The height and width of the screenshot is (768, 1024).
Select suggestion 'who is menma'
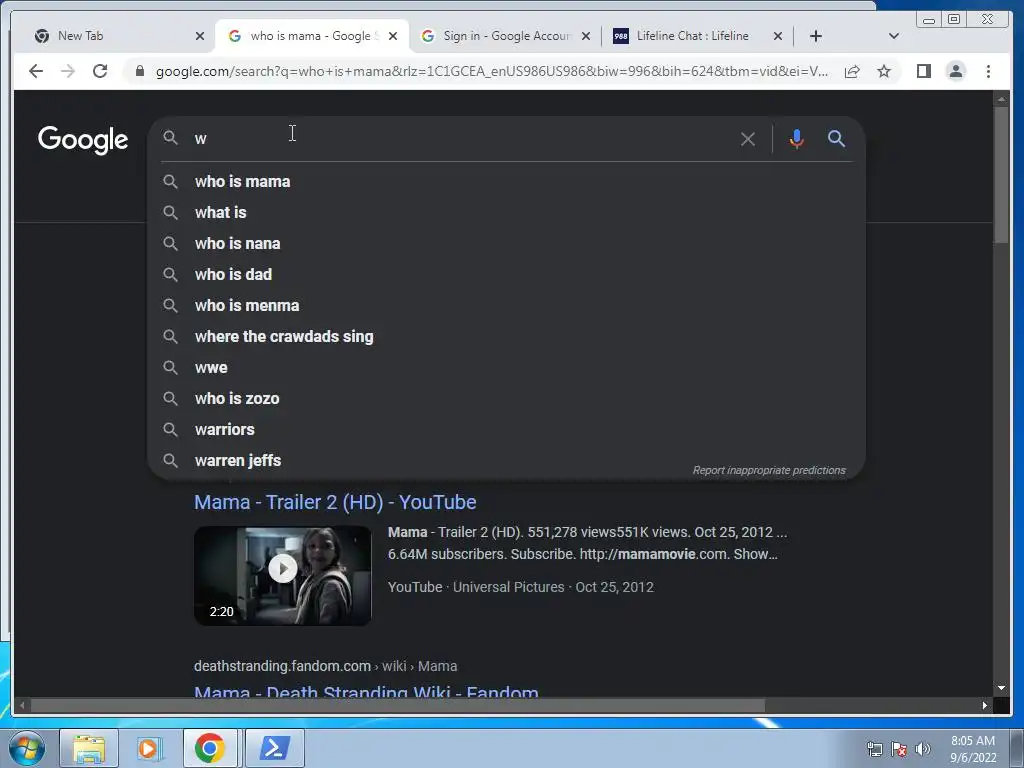[x=506, y=306]
